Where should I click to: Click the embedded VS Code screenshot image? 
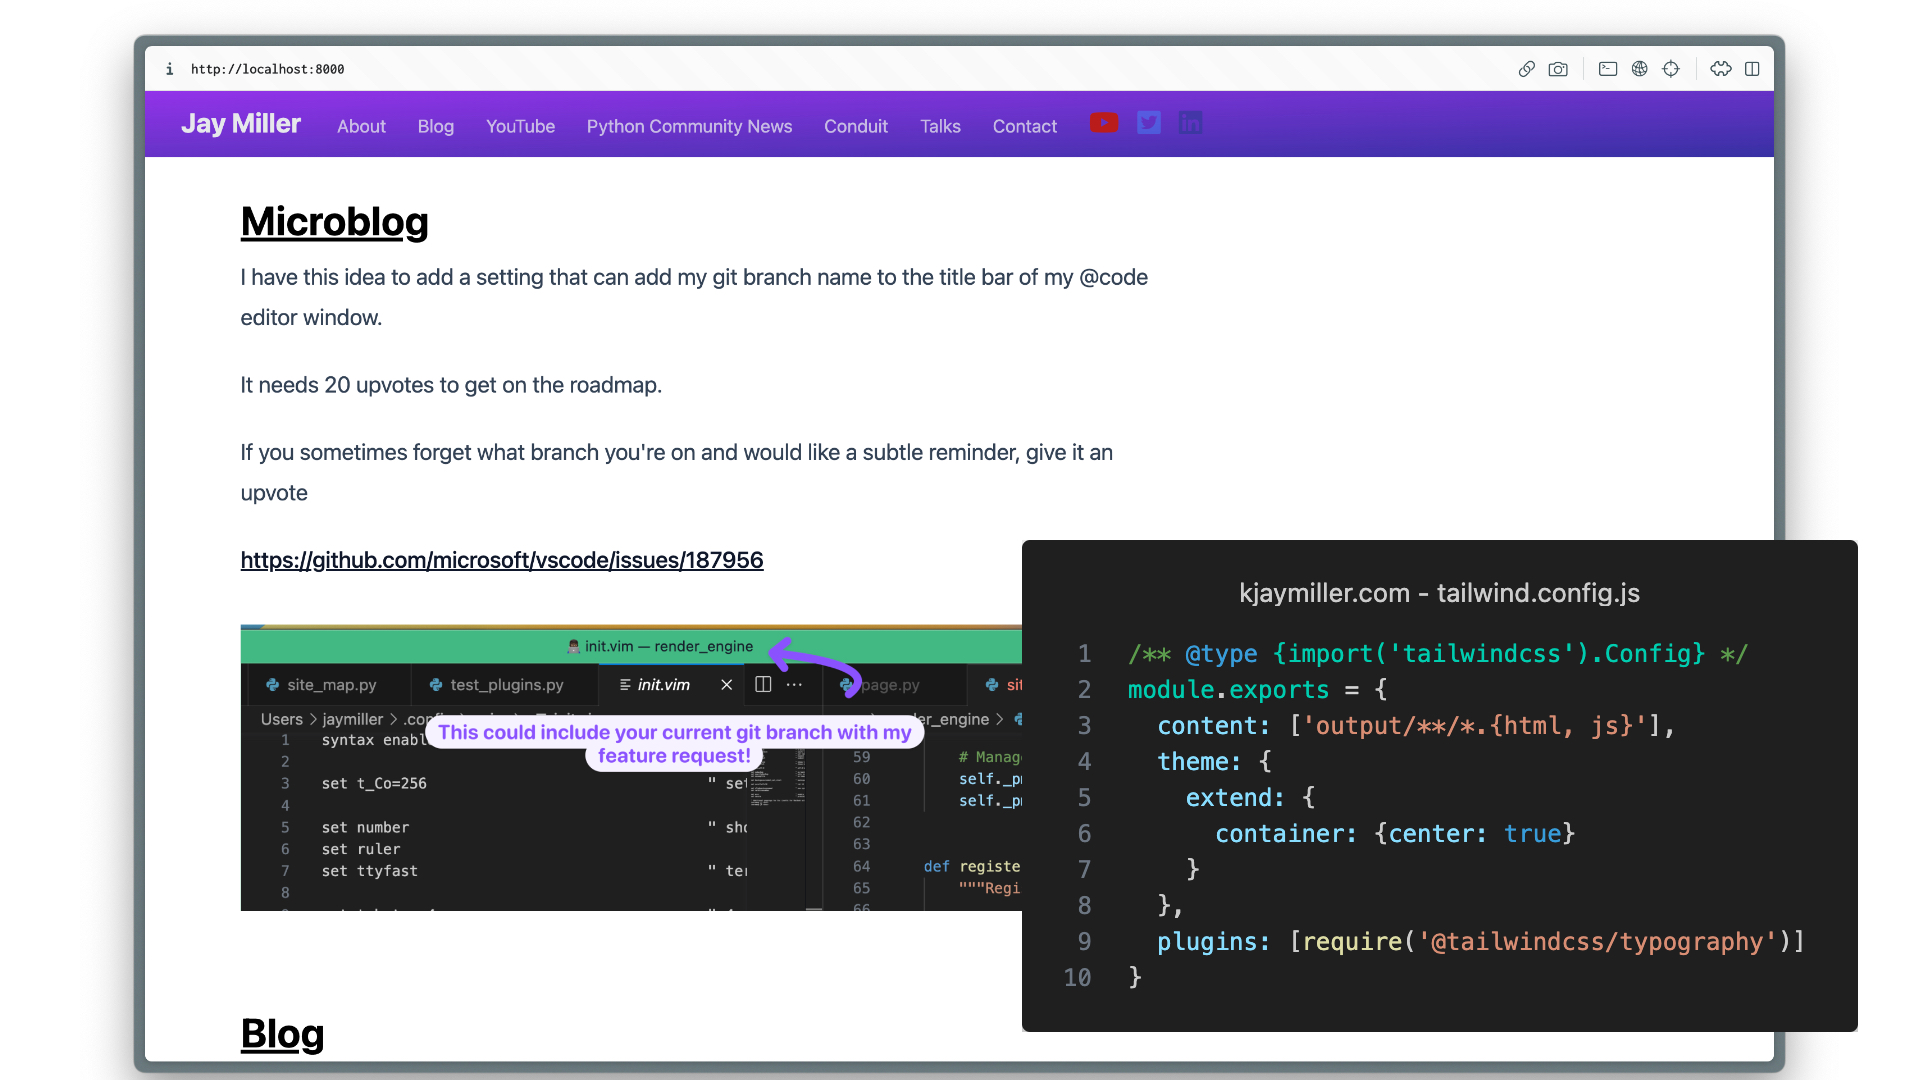(x=631, y=768)
